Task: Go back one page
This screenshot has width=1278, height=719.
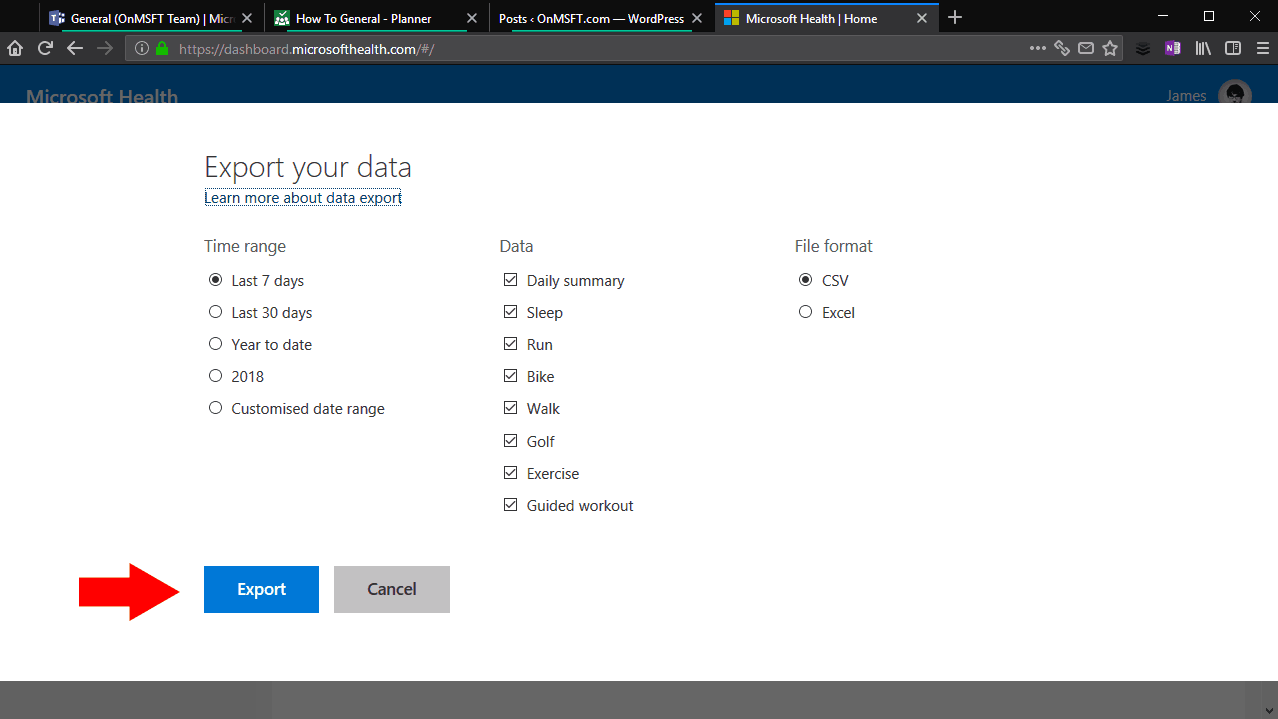Action: click(75, 48)
